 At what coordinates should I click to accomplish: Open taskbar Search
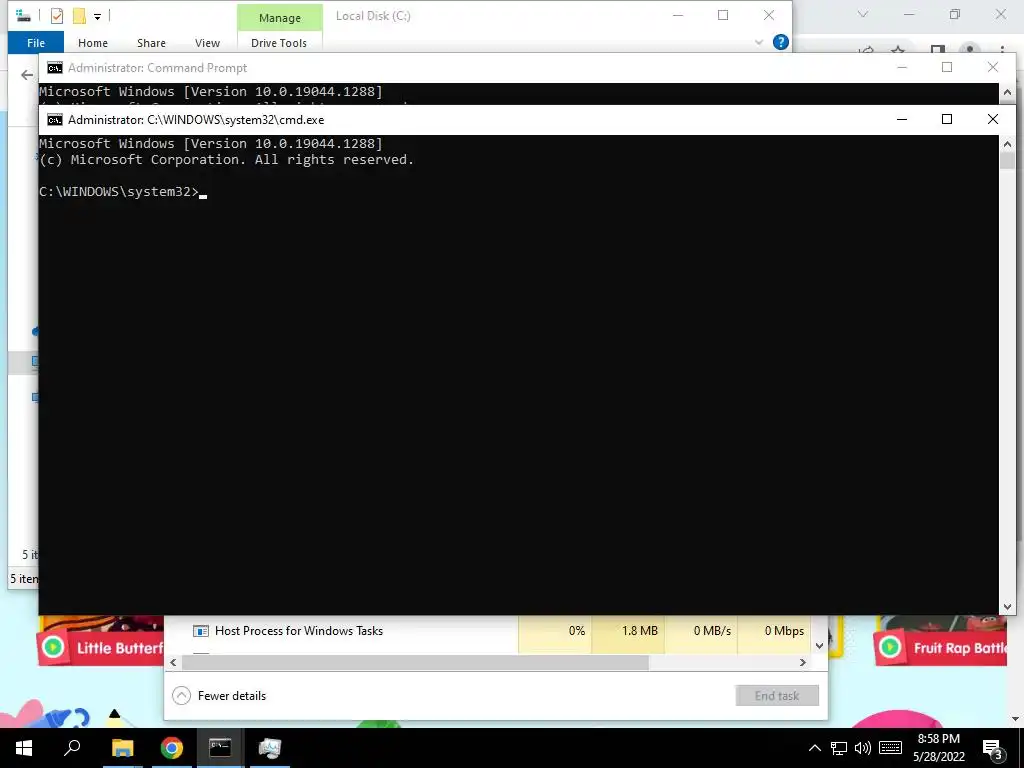click(x=72, y=748)
